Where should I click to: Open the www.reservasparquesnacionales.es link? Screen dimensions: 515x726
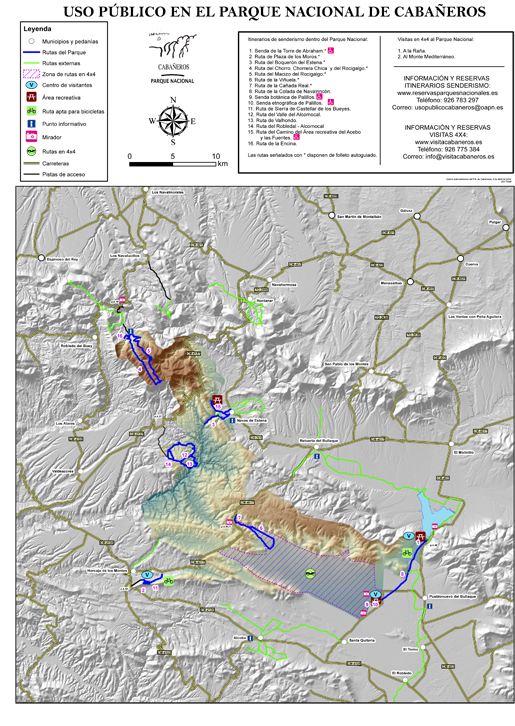tap(447, 93)
